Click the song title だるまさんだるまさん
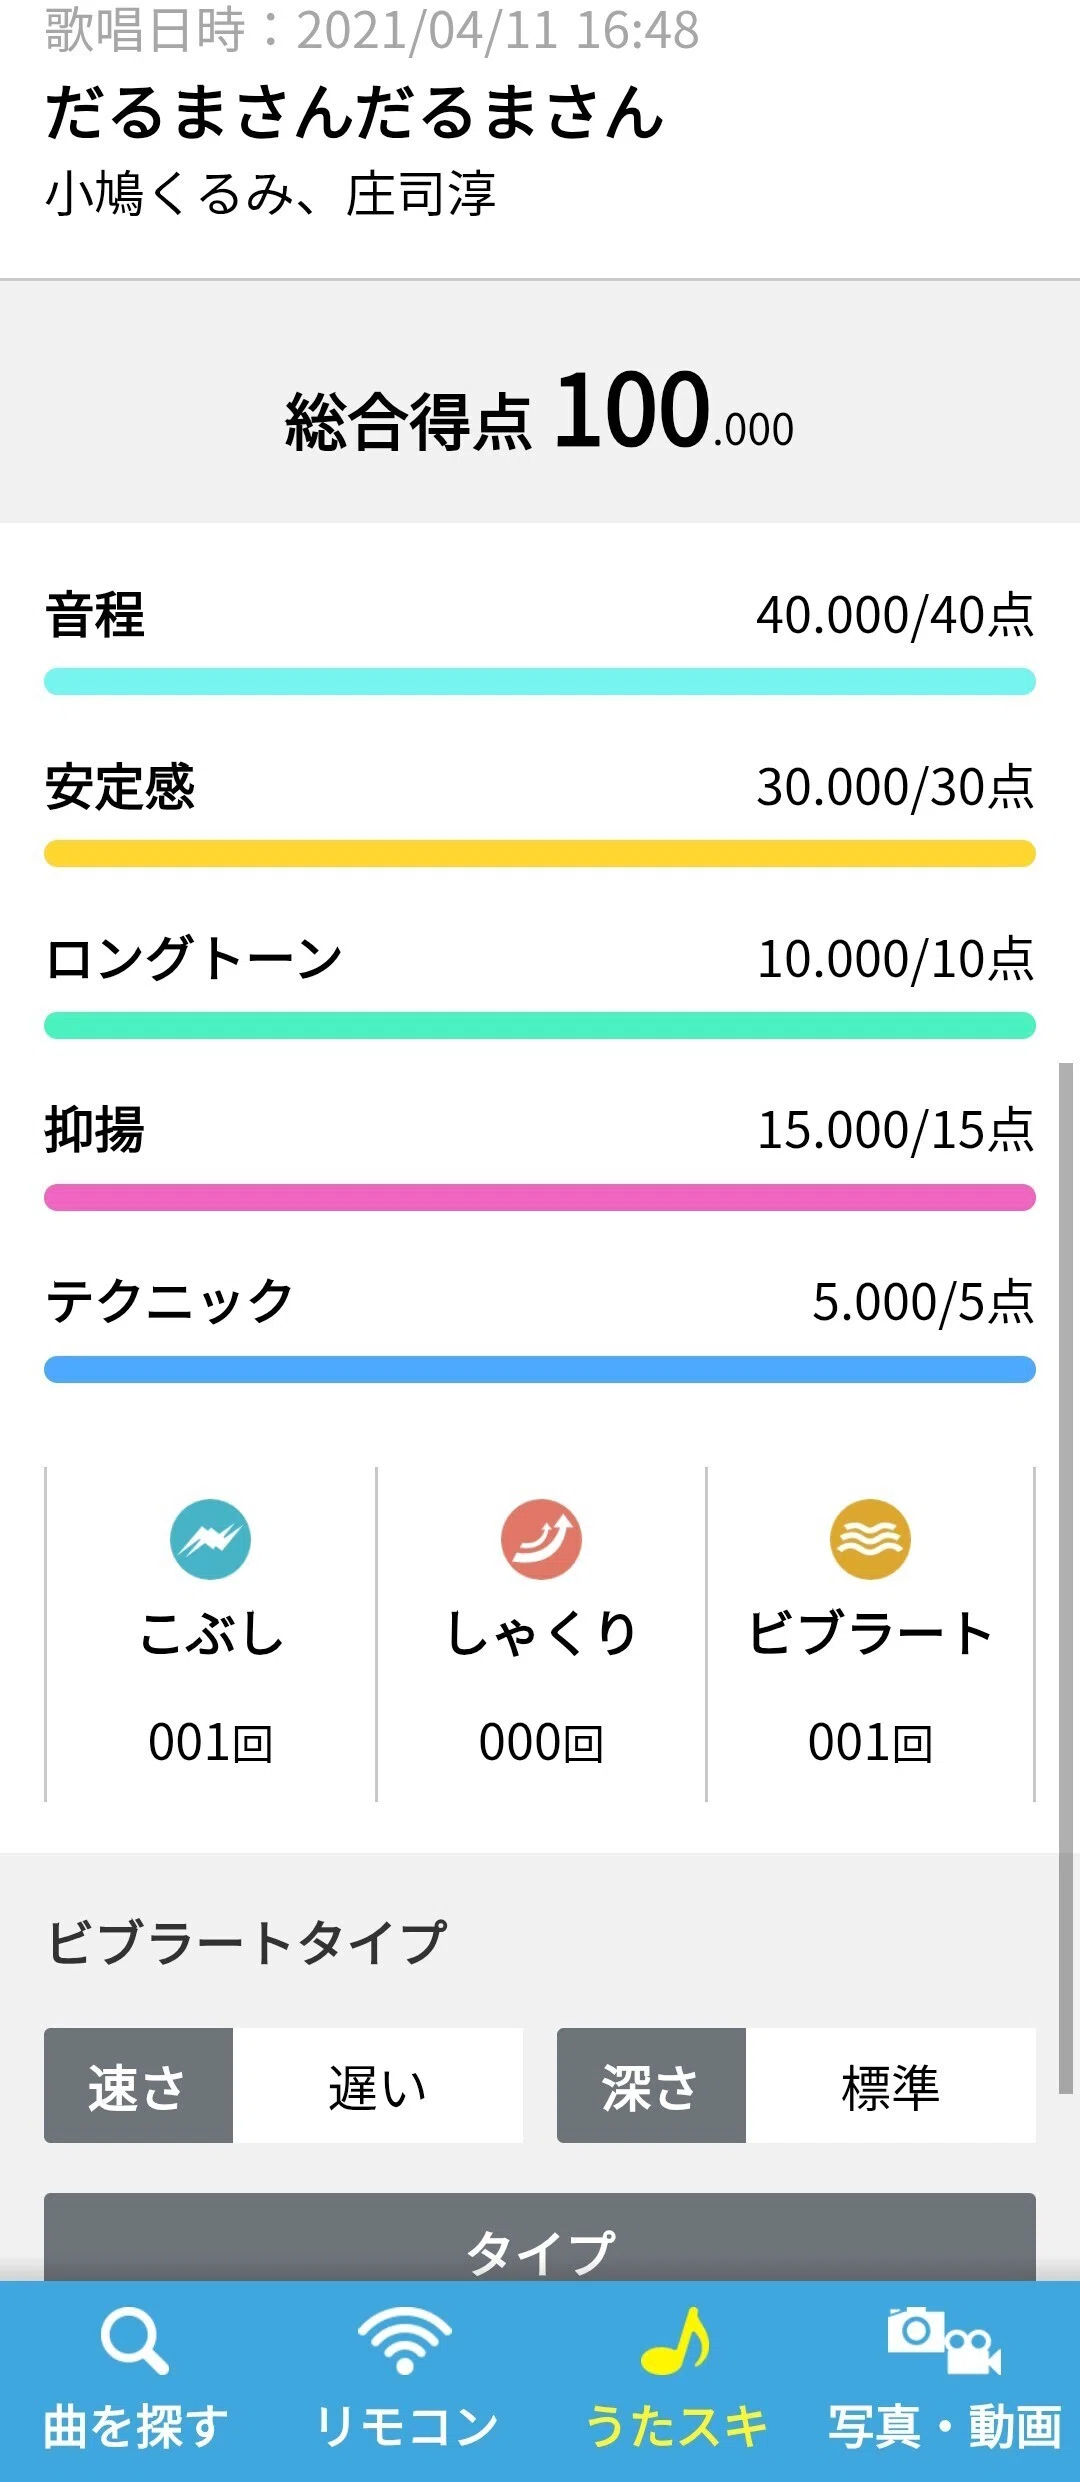The image size is (1080, 2482). 355,112
